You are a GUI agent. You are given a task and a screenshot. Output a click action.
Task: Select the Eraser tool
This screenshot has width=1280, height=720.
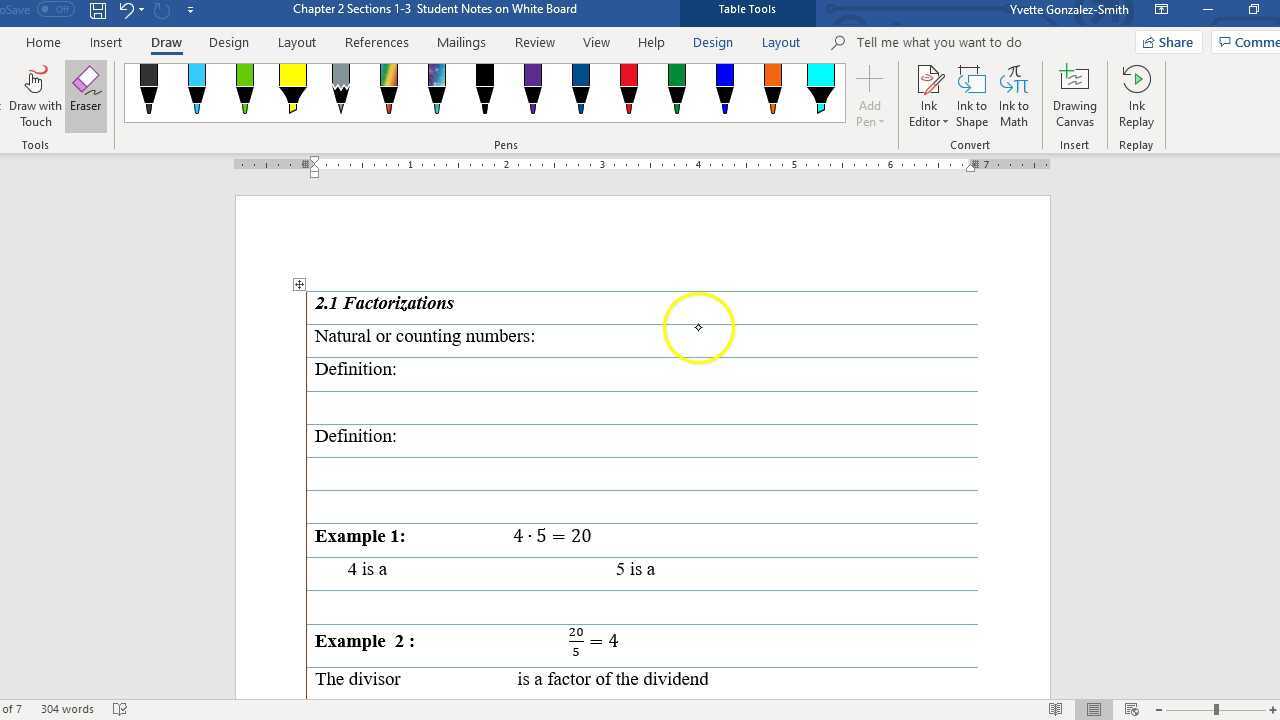(85, 88)
